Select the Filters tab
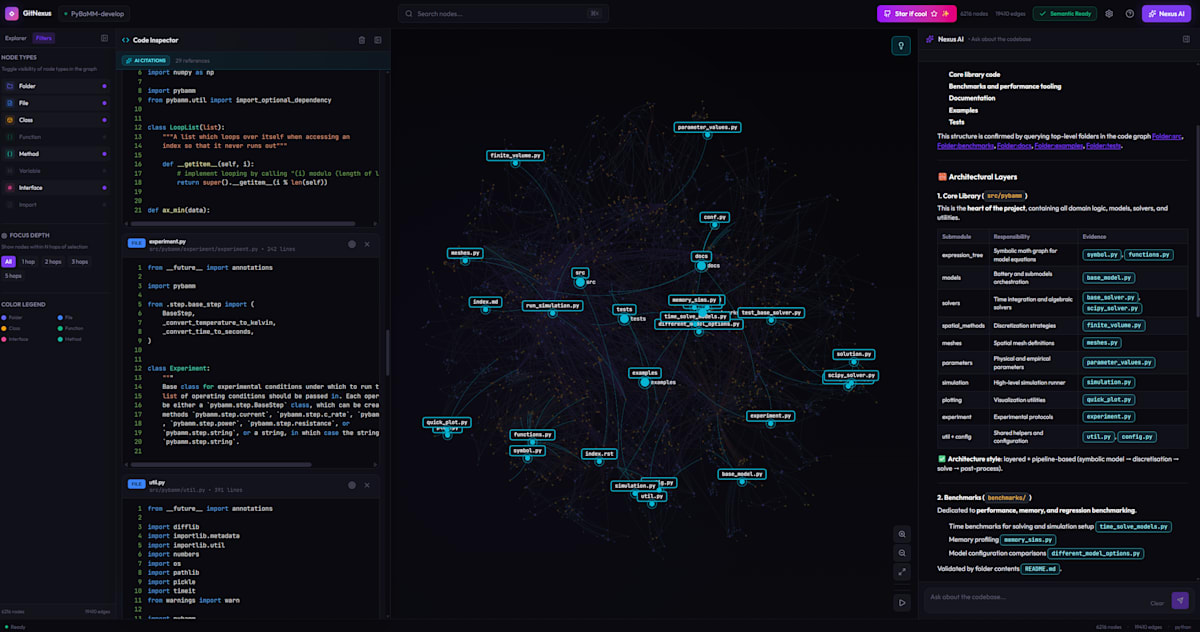Image resolution: width=1200 pixels, height=632 pixels. pyautogui.click(x=43, y=38)
